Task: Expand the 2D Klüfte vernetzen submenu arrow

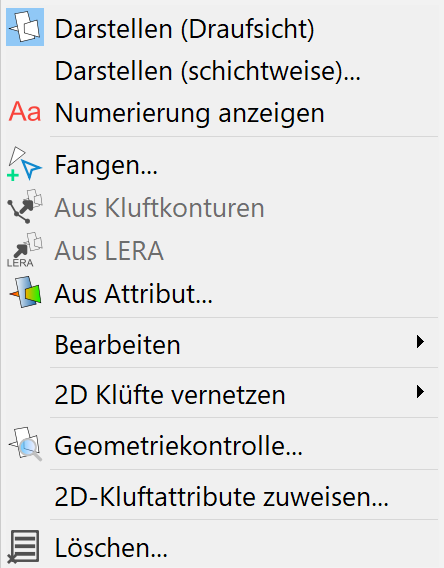Action: pos(420,392)
